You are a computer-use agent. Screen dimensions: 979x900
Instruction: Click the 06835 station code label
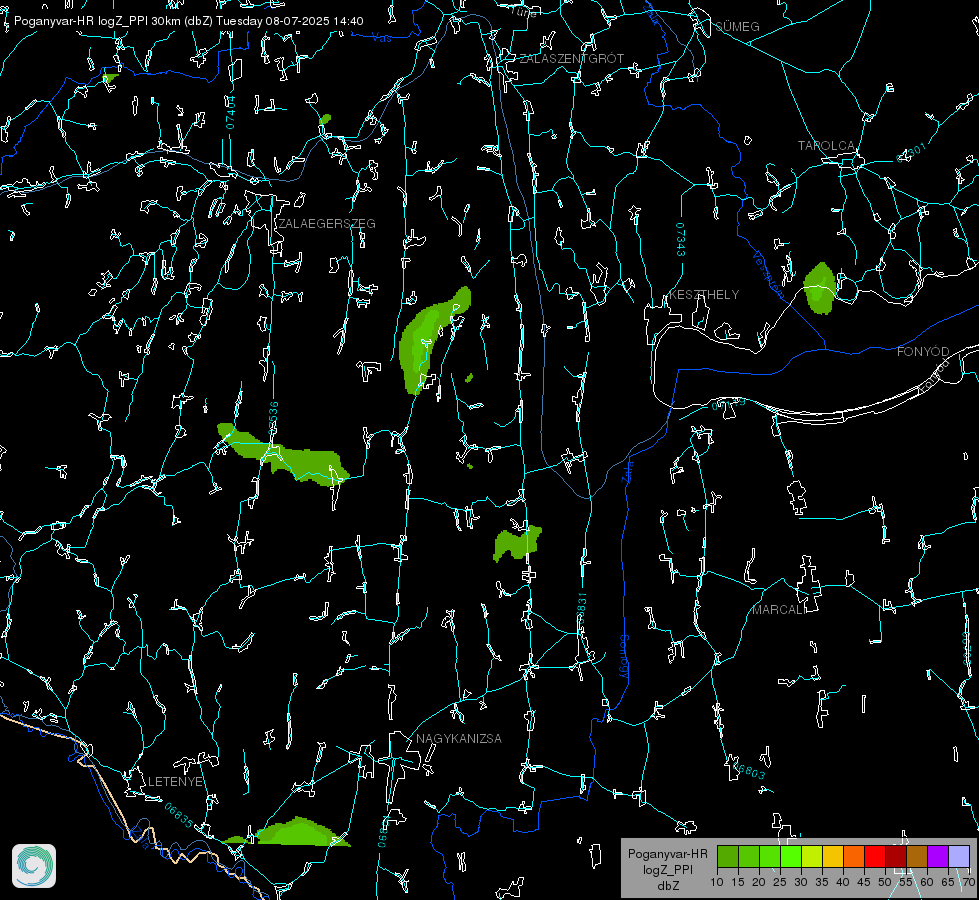point(179,816)
